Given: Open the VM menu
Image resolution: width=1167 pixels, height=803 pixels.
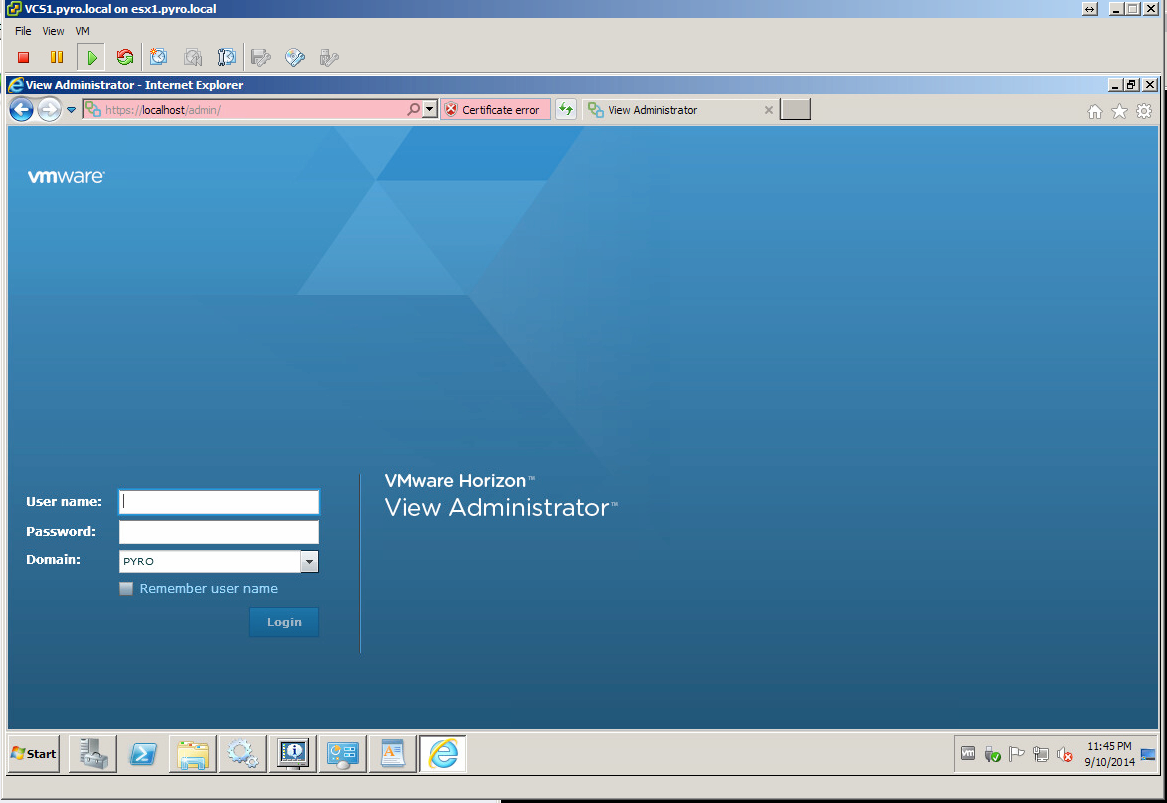Looking at the screenshot, I should click(82, 31).
